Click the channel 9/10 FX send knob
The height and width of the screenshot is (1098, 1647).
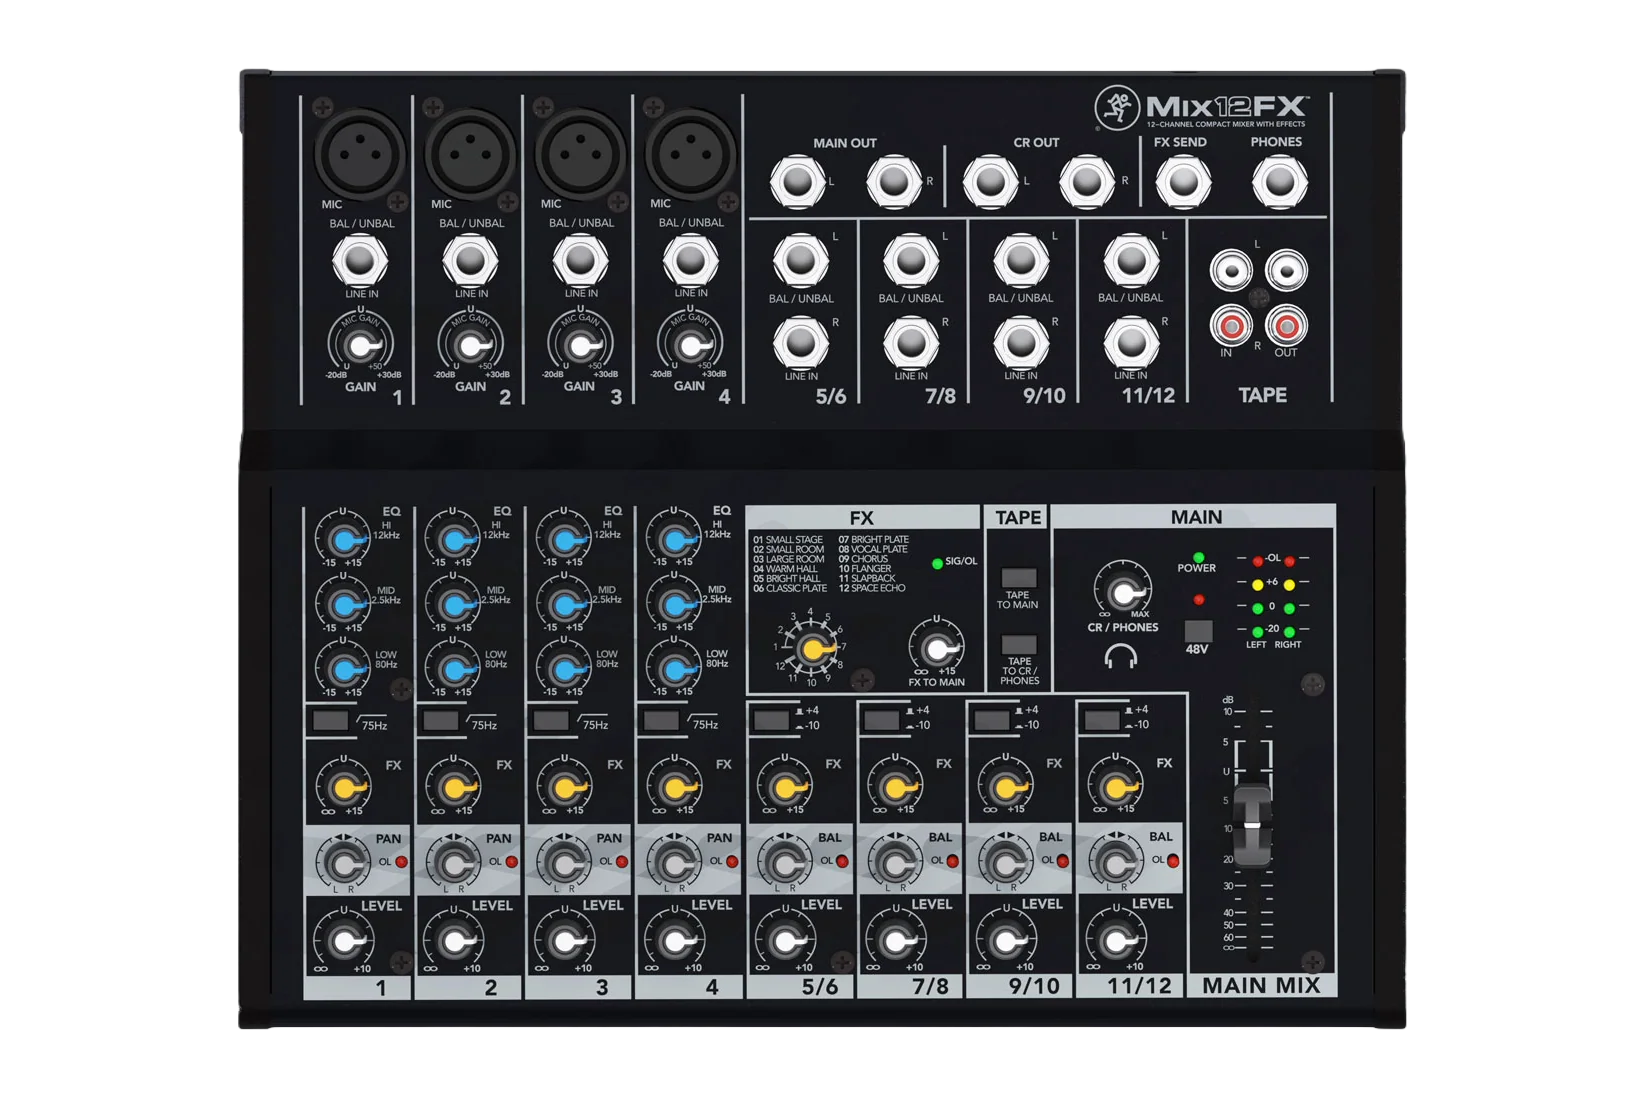point(1005,786)
